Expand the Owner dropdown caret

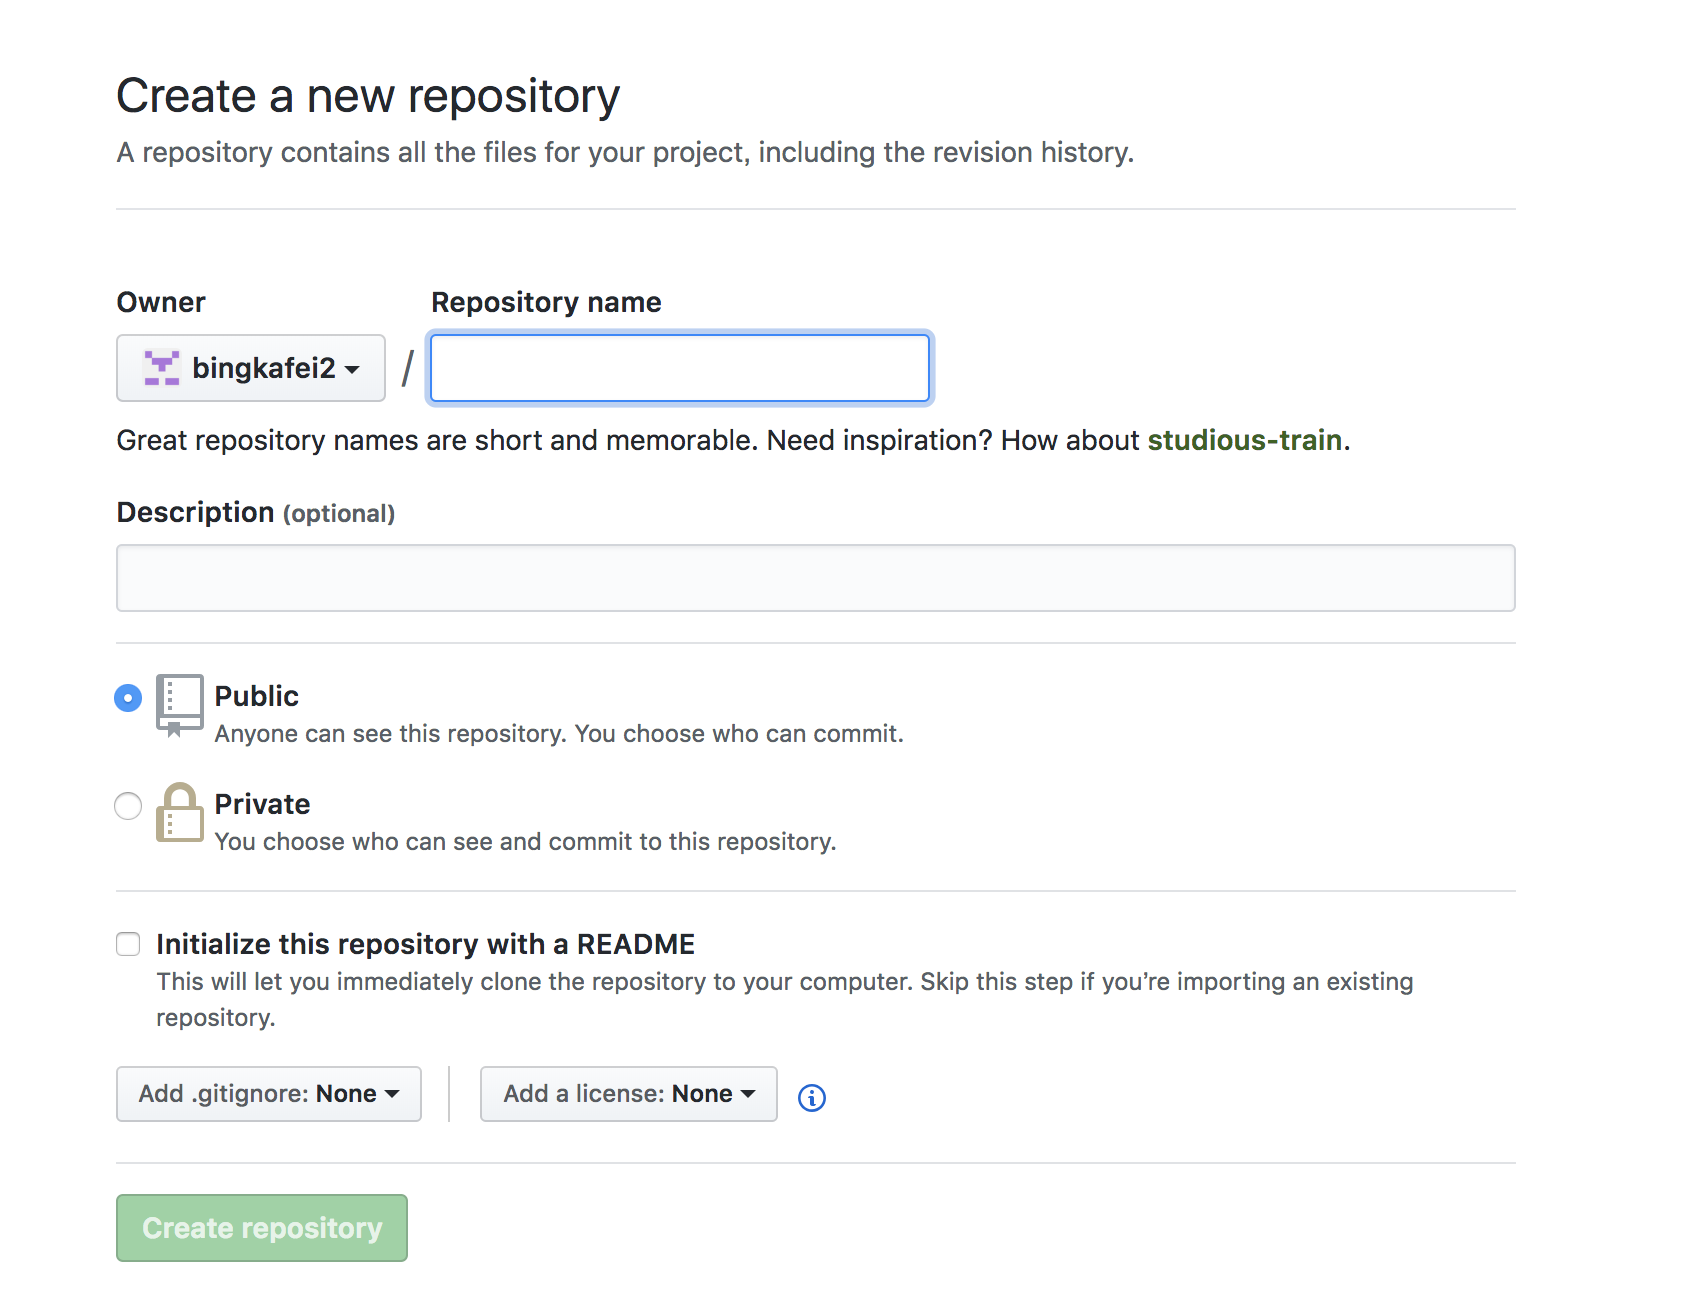click(352, 369)
